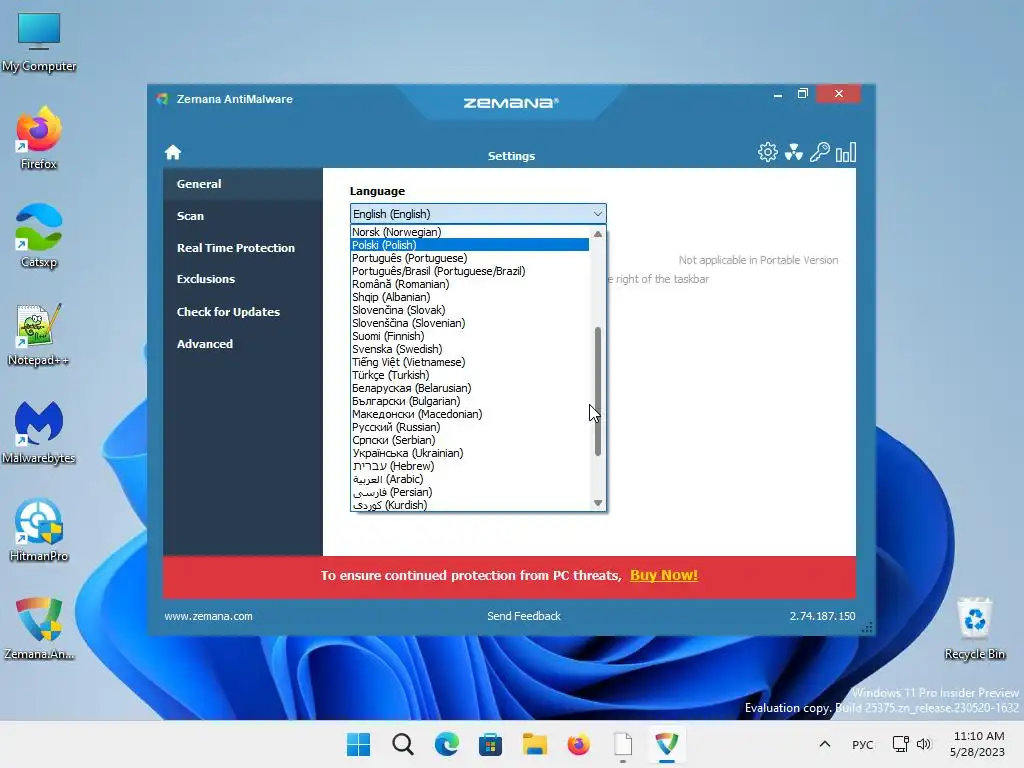
Task: Open the Windows Start menu
Action: click(x=358, y=744)
